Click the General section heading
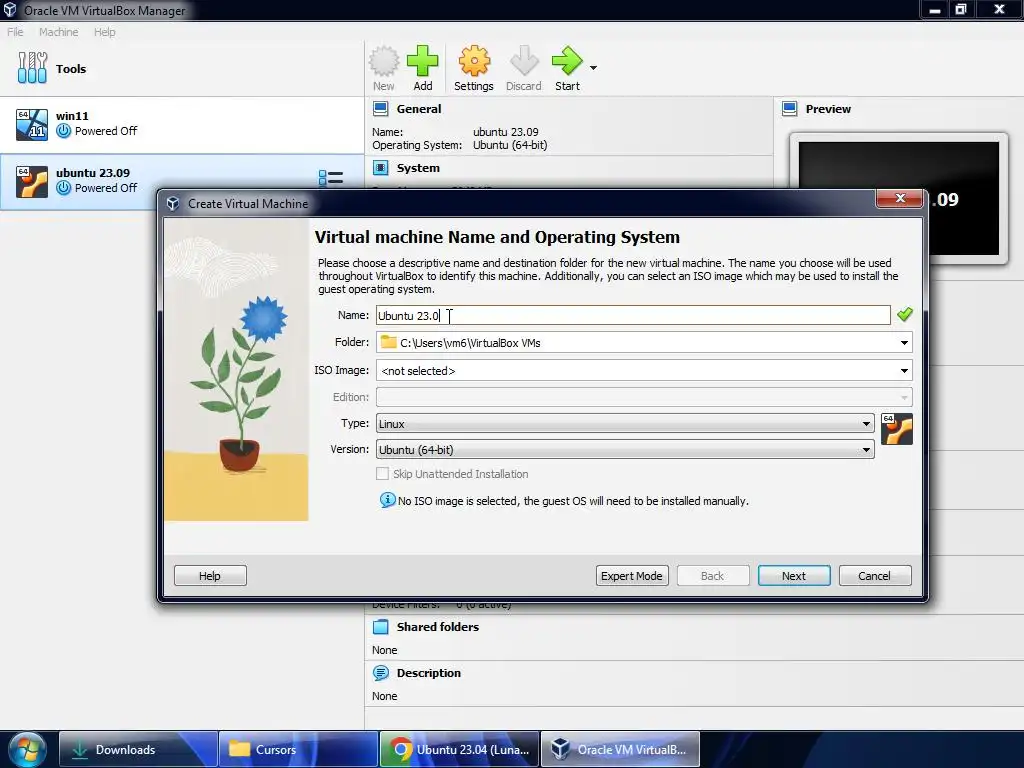 click(x=419, y=109)
